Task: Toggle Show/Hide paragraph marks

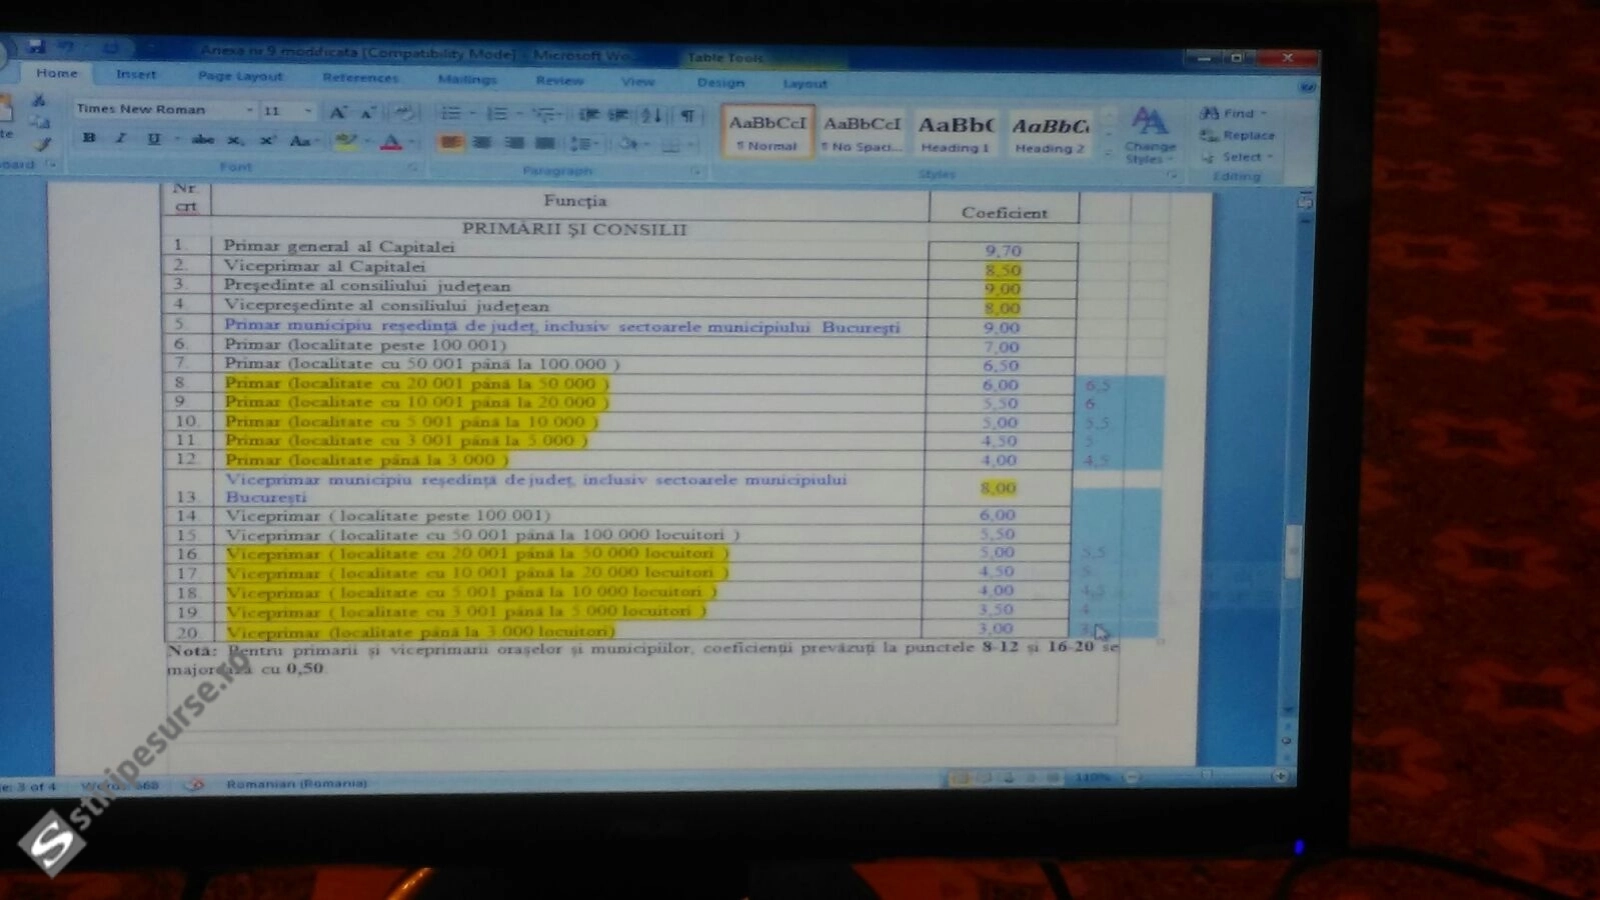Action: pyautogui.click(x=688, y=115)
